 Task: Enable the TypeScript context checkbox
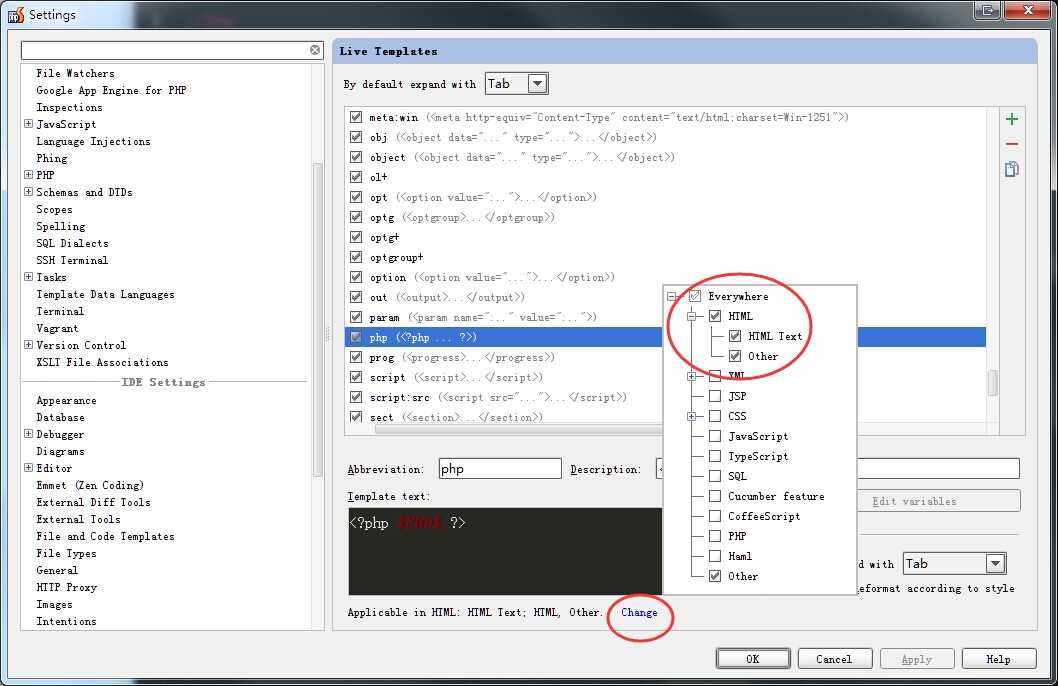tap(715, 456)
